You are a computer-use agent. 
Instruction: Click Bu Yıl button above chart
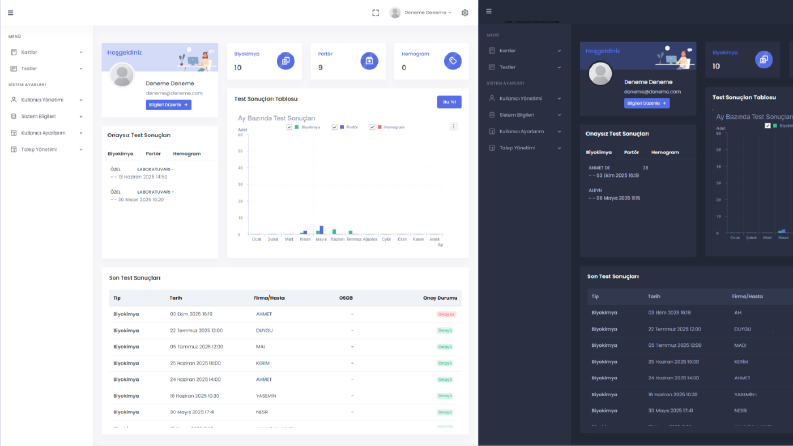click(449, 102)
